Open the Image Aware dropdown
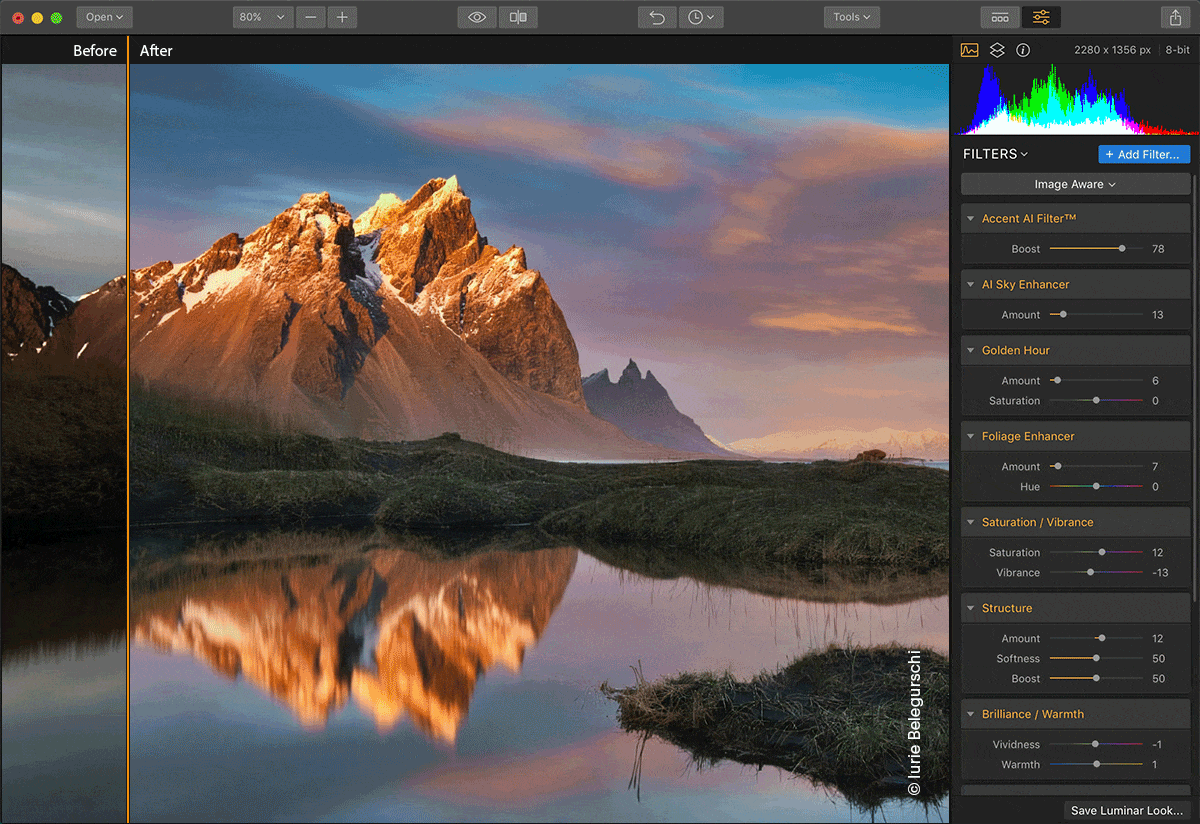Screen dimensions: 1200x824 1074,183
